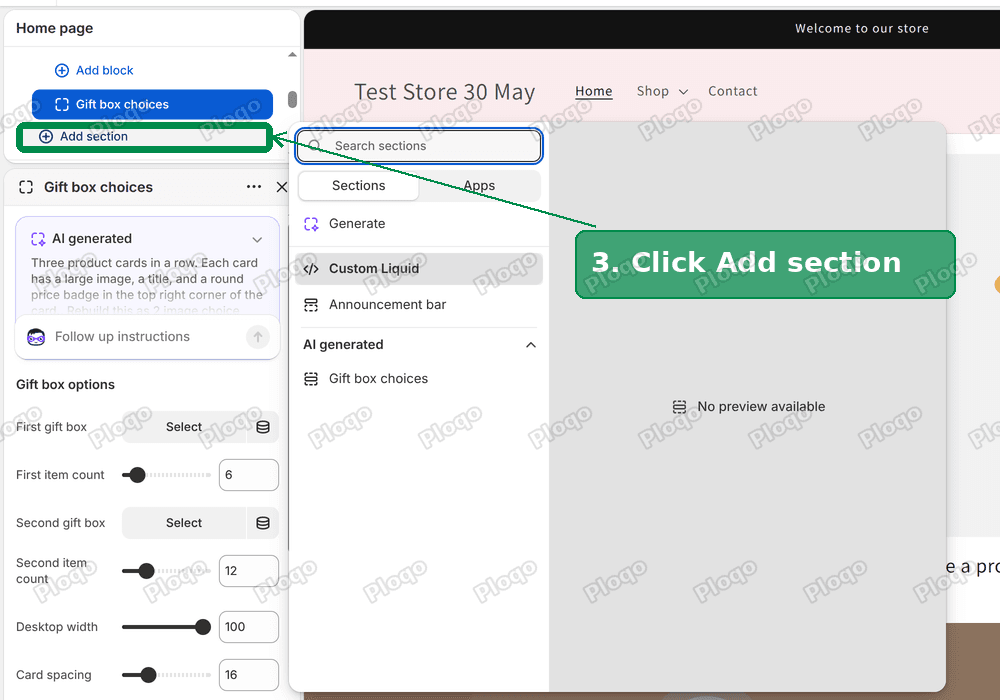This screenshot has width=1000, height=700.
Task: Click the Desktop width value field
Action: pos(249,627)
